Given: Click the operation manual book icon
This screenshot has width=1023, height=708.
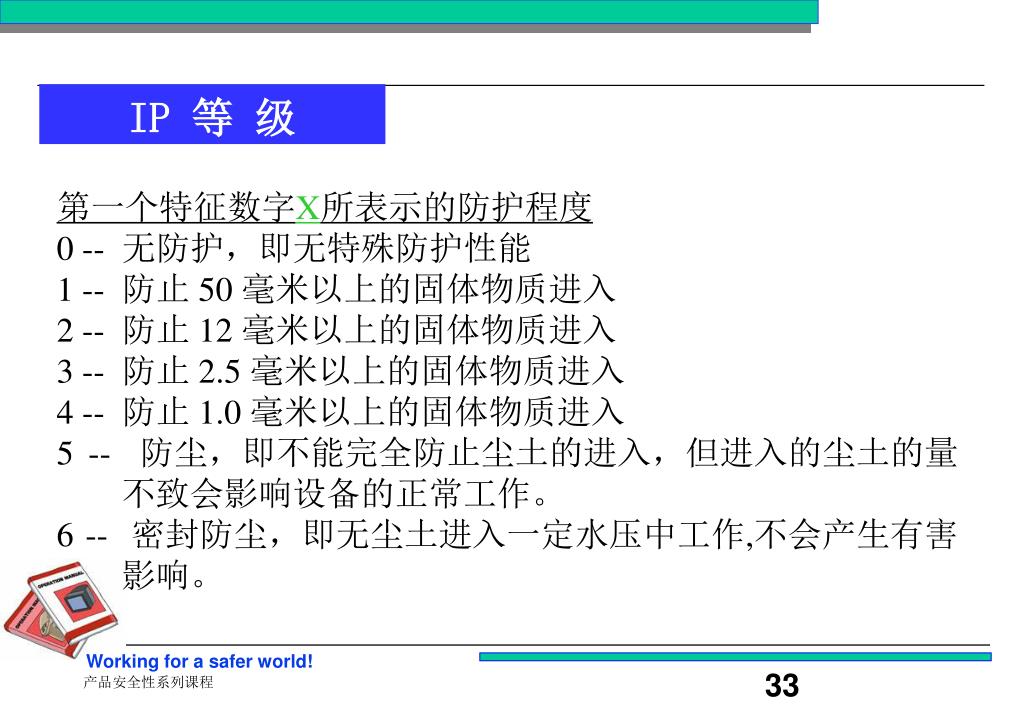Looking at the screenshot, I should 60,609.
